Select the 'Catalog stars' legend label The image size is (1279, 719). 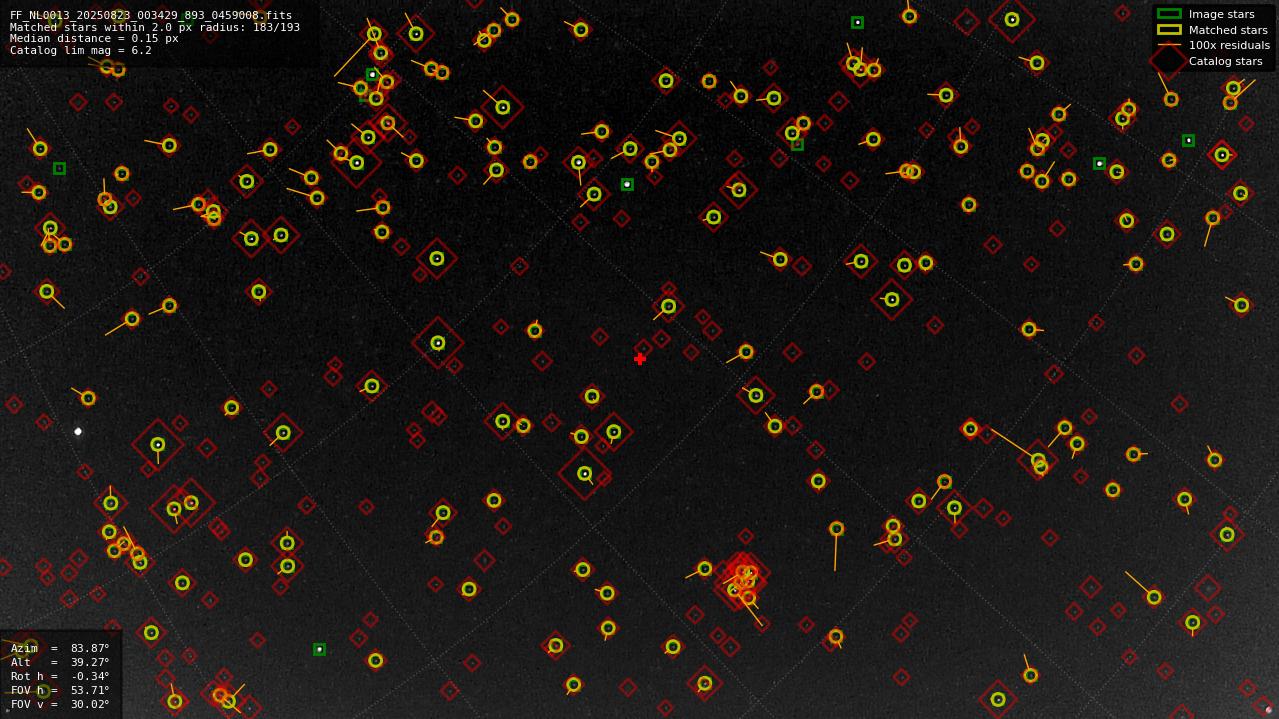click(1225, 61)
